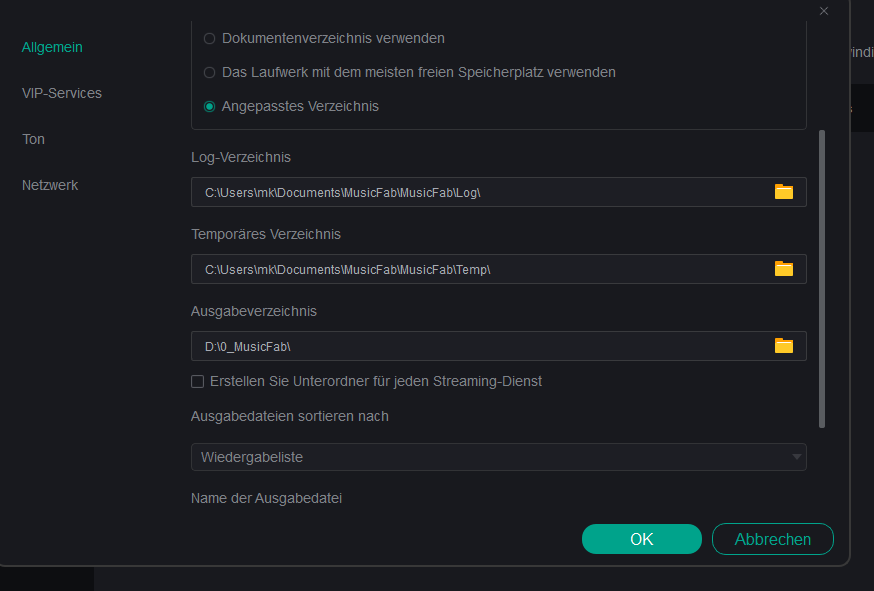This screenshot has width=874, height=591.
Task: Go to Netzwerk settings
Action: 50,185
